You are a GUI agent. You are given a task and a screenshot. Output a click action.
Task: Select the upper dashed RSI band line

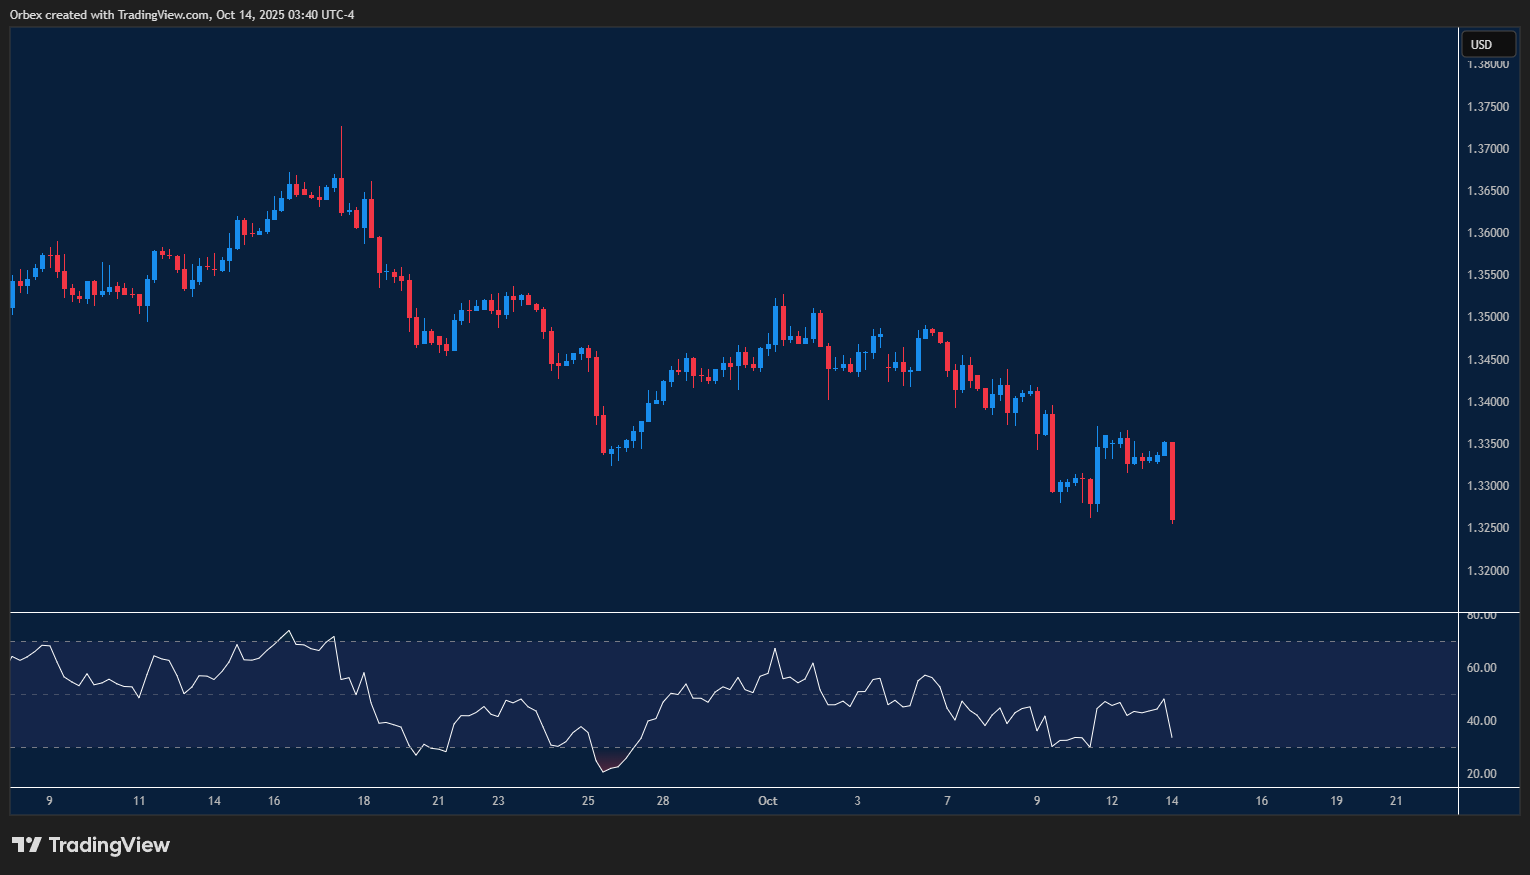click(700, 640)
